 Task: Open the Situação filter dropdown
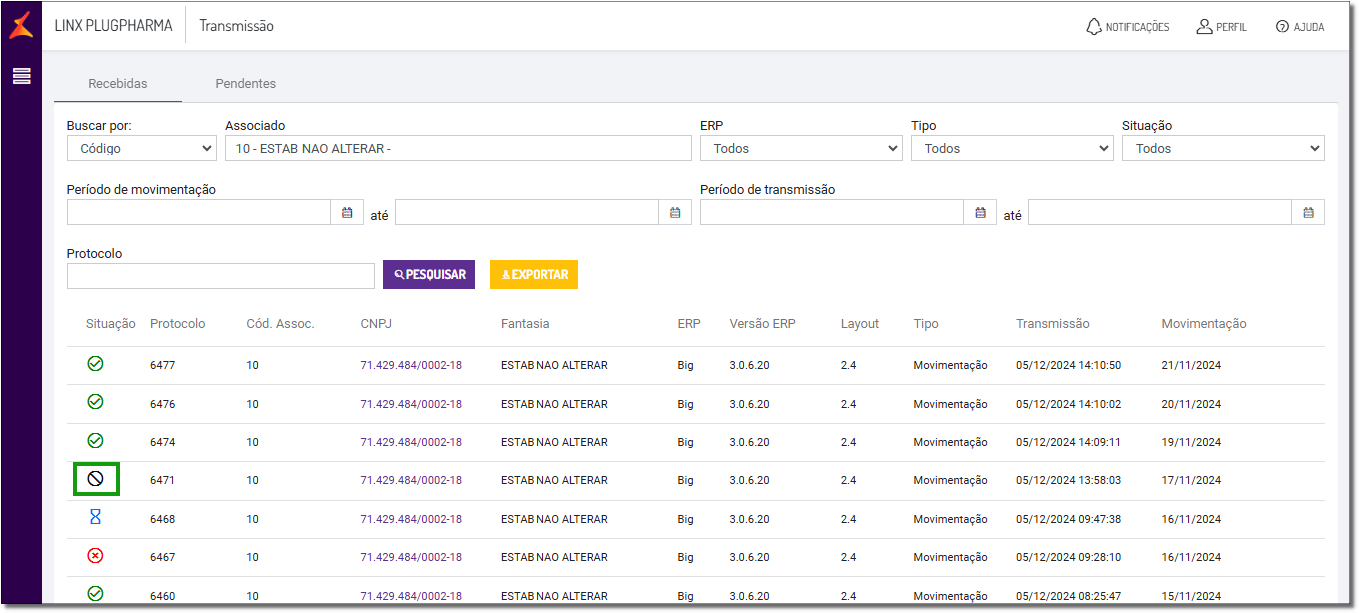(x=1222, y=148)
